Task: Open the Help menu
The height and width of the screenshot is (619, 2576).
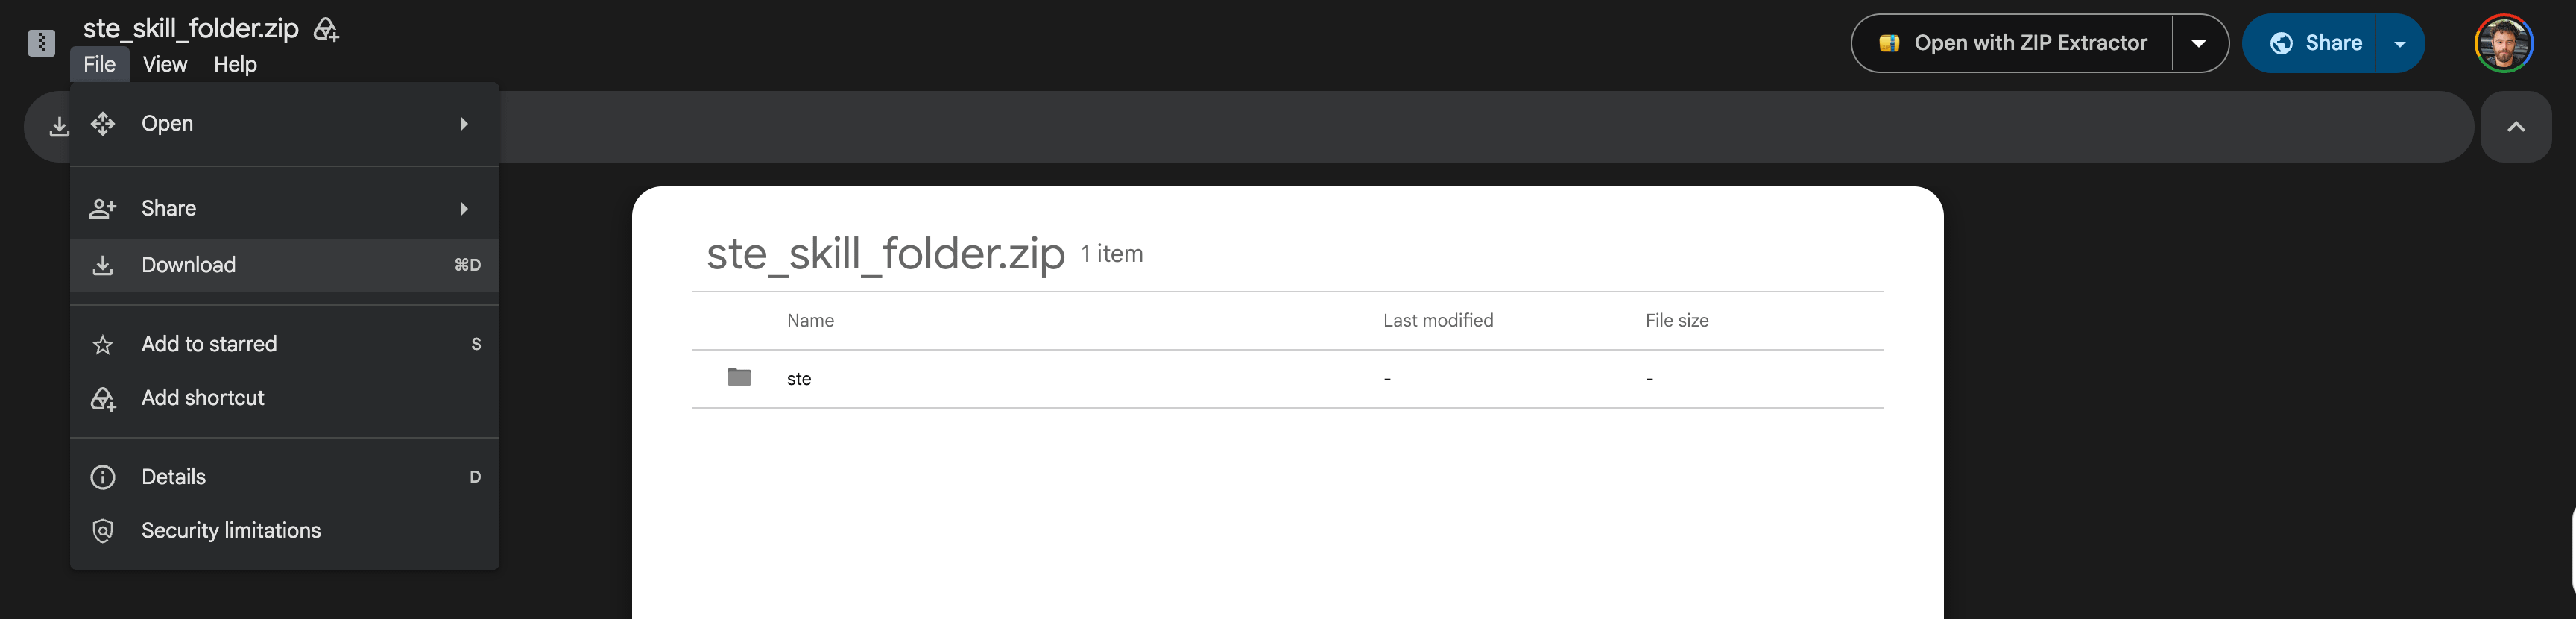Action: [x=235, y=64]
